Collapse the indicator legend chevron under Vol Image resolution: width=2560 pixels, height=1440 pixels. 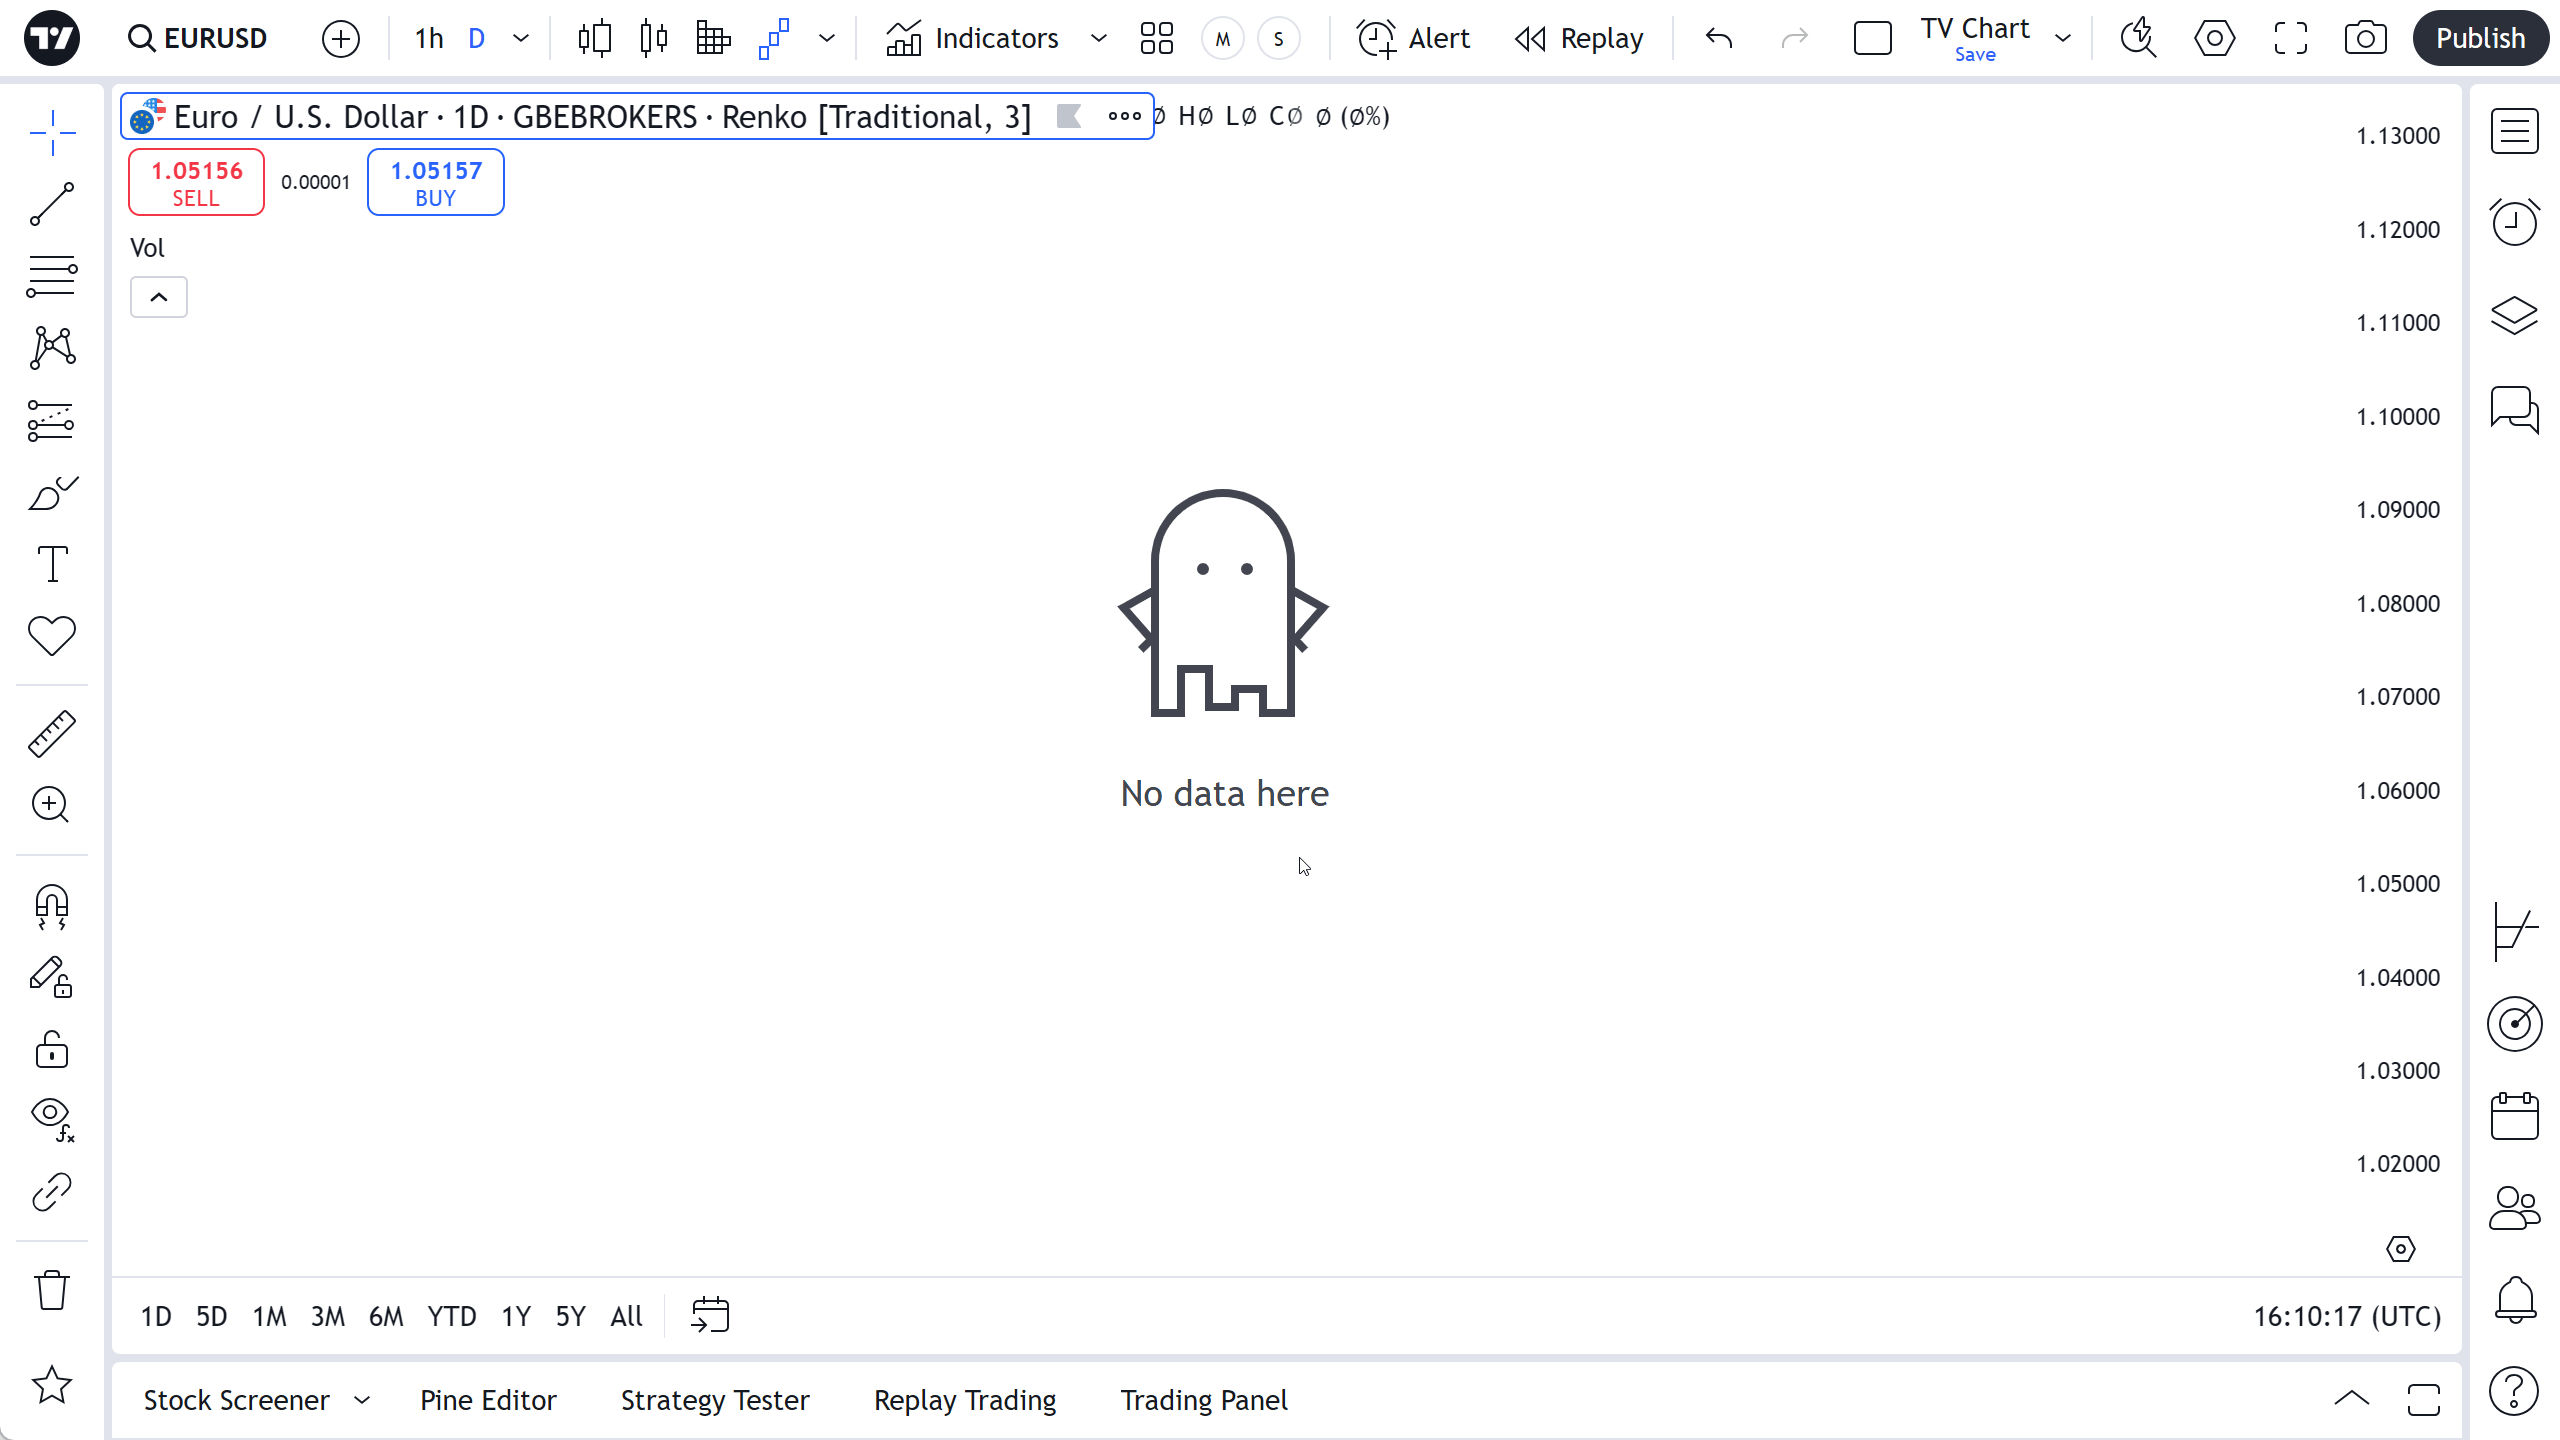click(159, 297)
